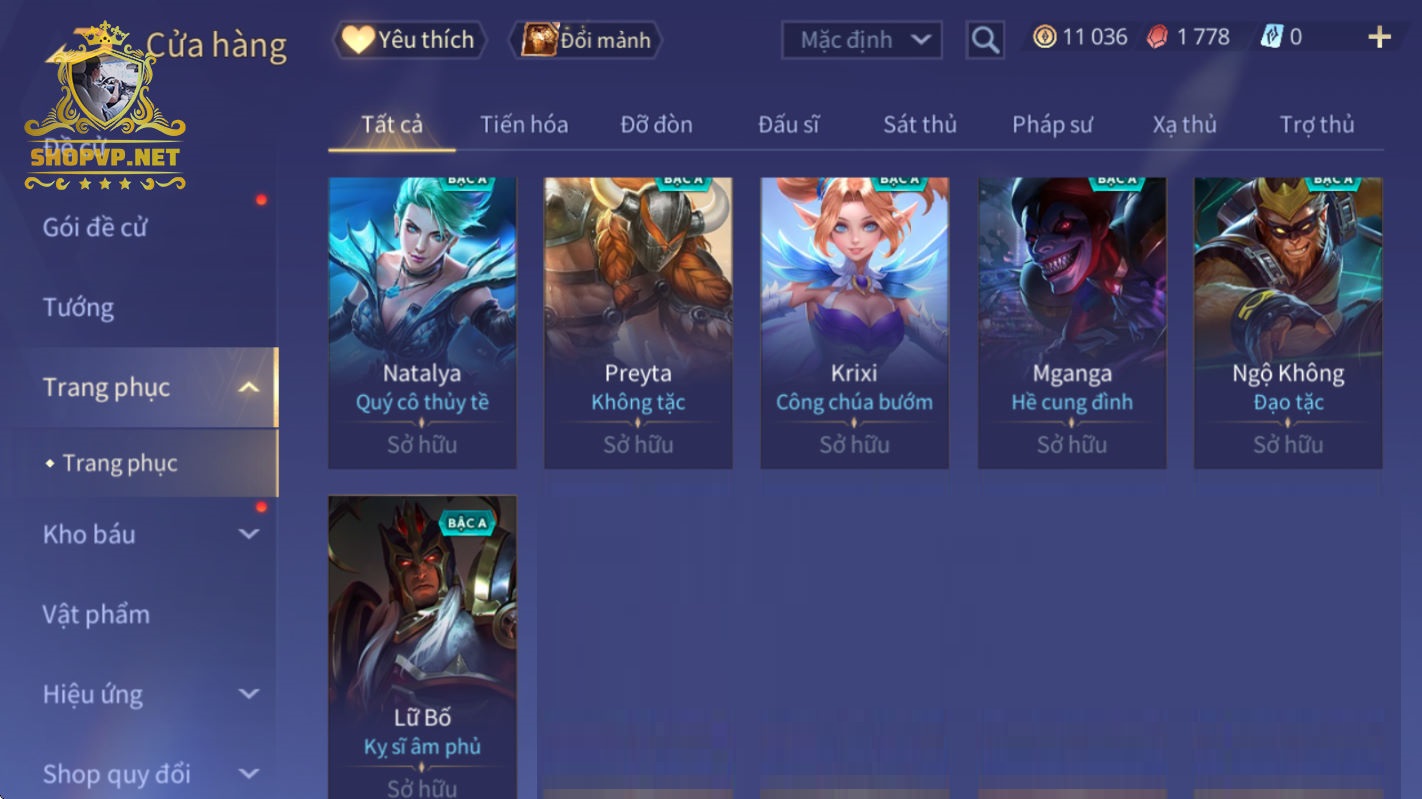The image size is (1422, 799).
Task: Click the heart icon on Yêu thích
Action: pos(358,40)
